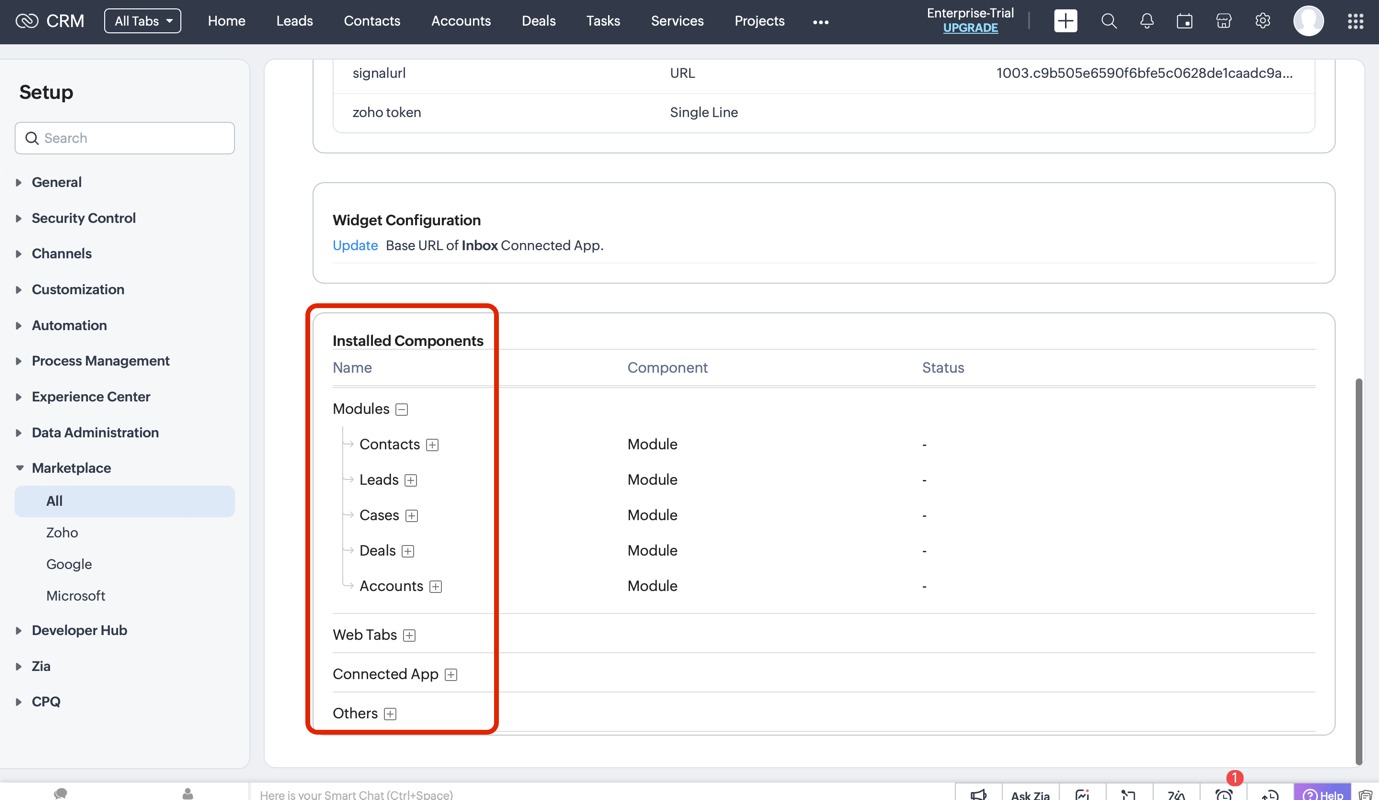
Task: Click the UPGRADE link
Action: (970, 28)
